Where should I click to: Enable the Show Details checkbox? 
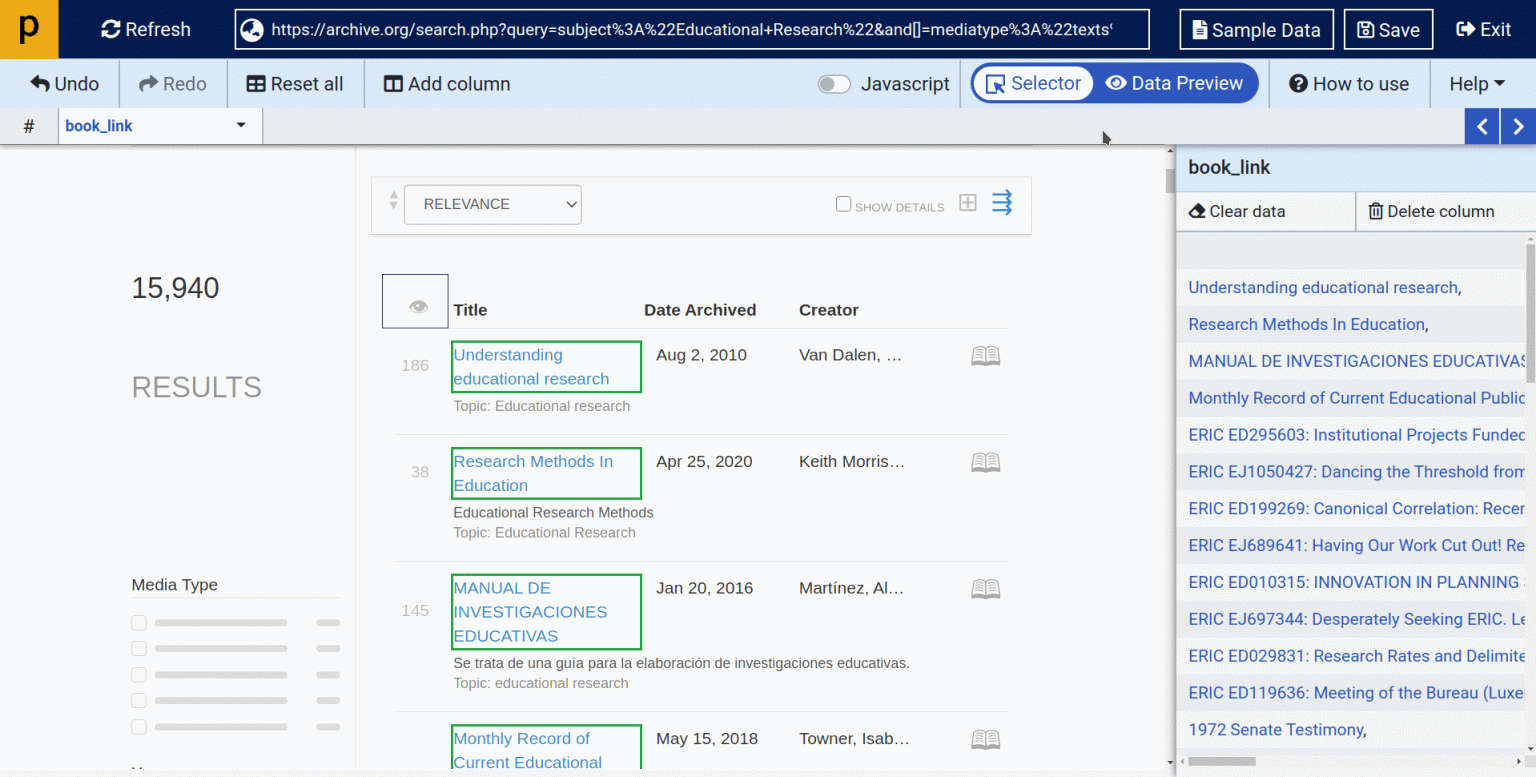point(843,205)
